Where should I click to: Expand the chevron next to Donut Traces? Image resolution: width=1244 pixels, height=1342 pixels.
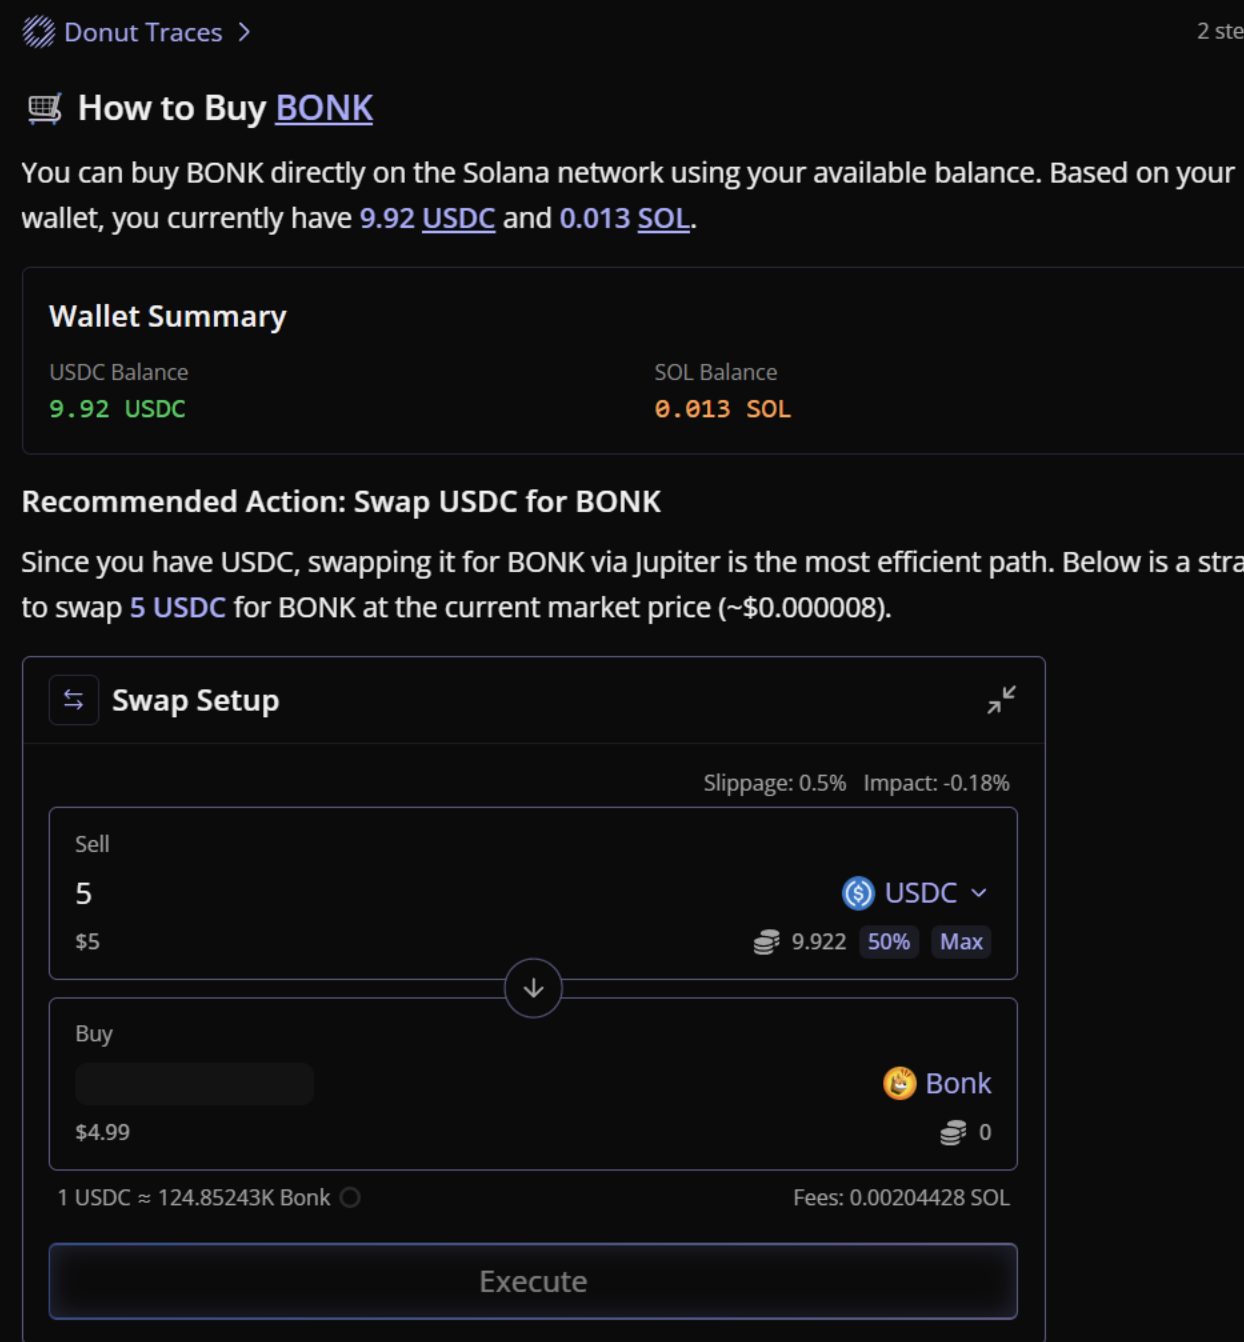(245, 32)
